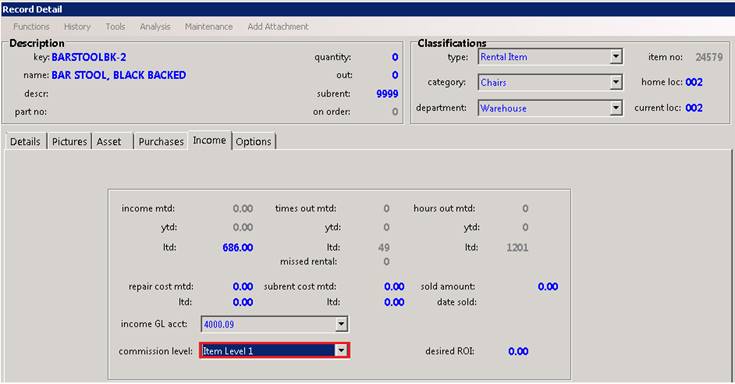Open the Maintenance menu
The width and height of the screenshot is (735, 384).
click(x=209, y=27)
